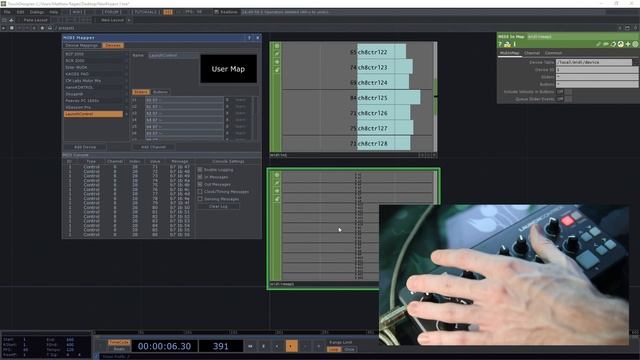Click the frame number field showing 391
The height and width of the screenshot is (360, 640).
[x=221, y=346]
